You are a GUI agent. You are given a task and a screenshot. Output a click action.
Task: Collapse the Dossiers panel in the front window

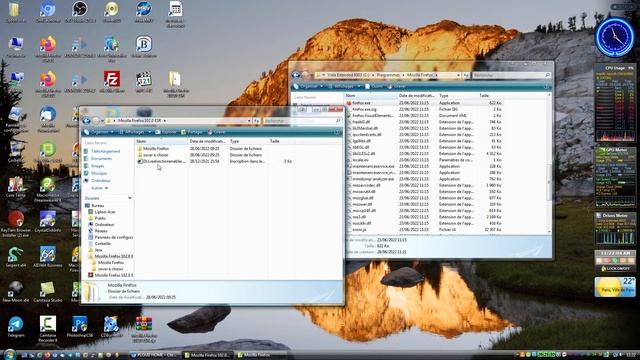(129, 198)
